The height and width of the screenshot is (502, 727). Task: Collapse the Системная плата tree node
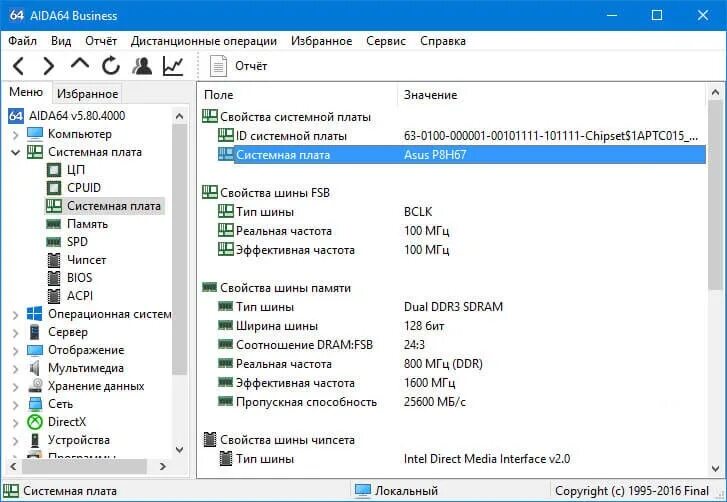point(16,152)
